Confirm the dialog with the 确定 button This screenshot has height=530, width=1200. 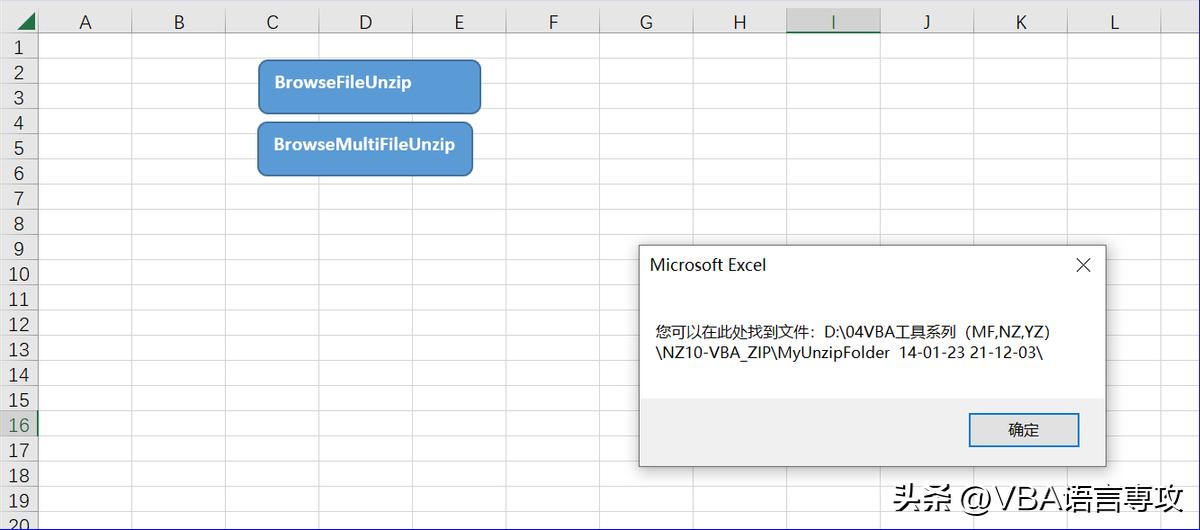1024,430
